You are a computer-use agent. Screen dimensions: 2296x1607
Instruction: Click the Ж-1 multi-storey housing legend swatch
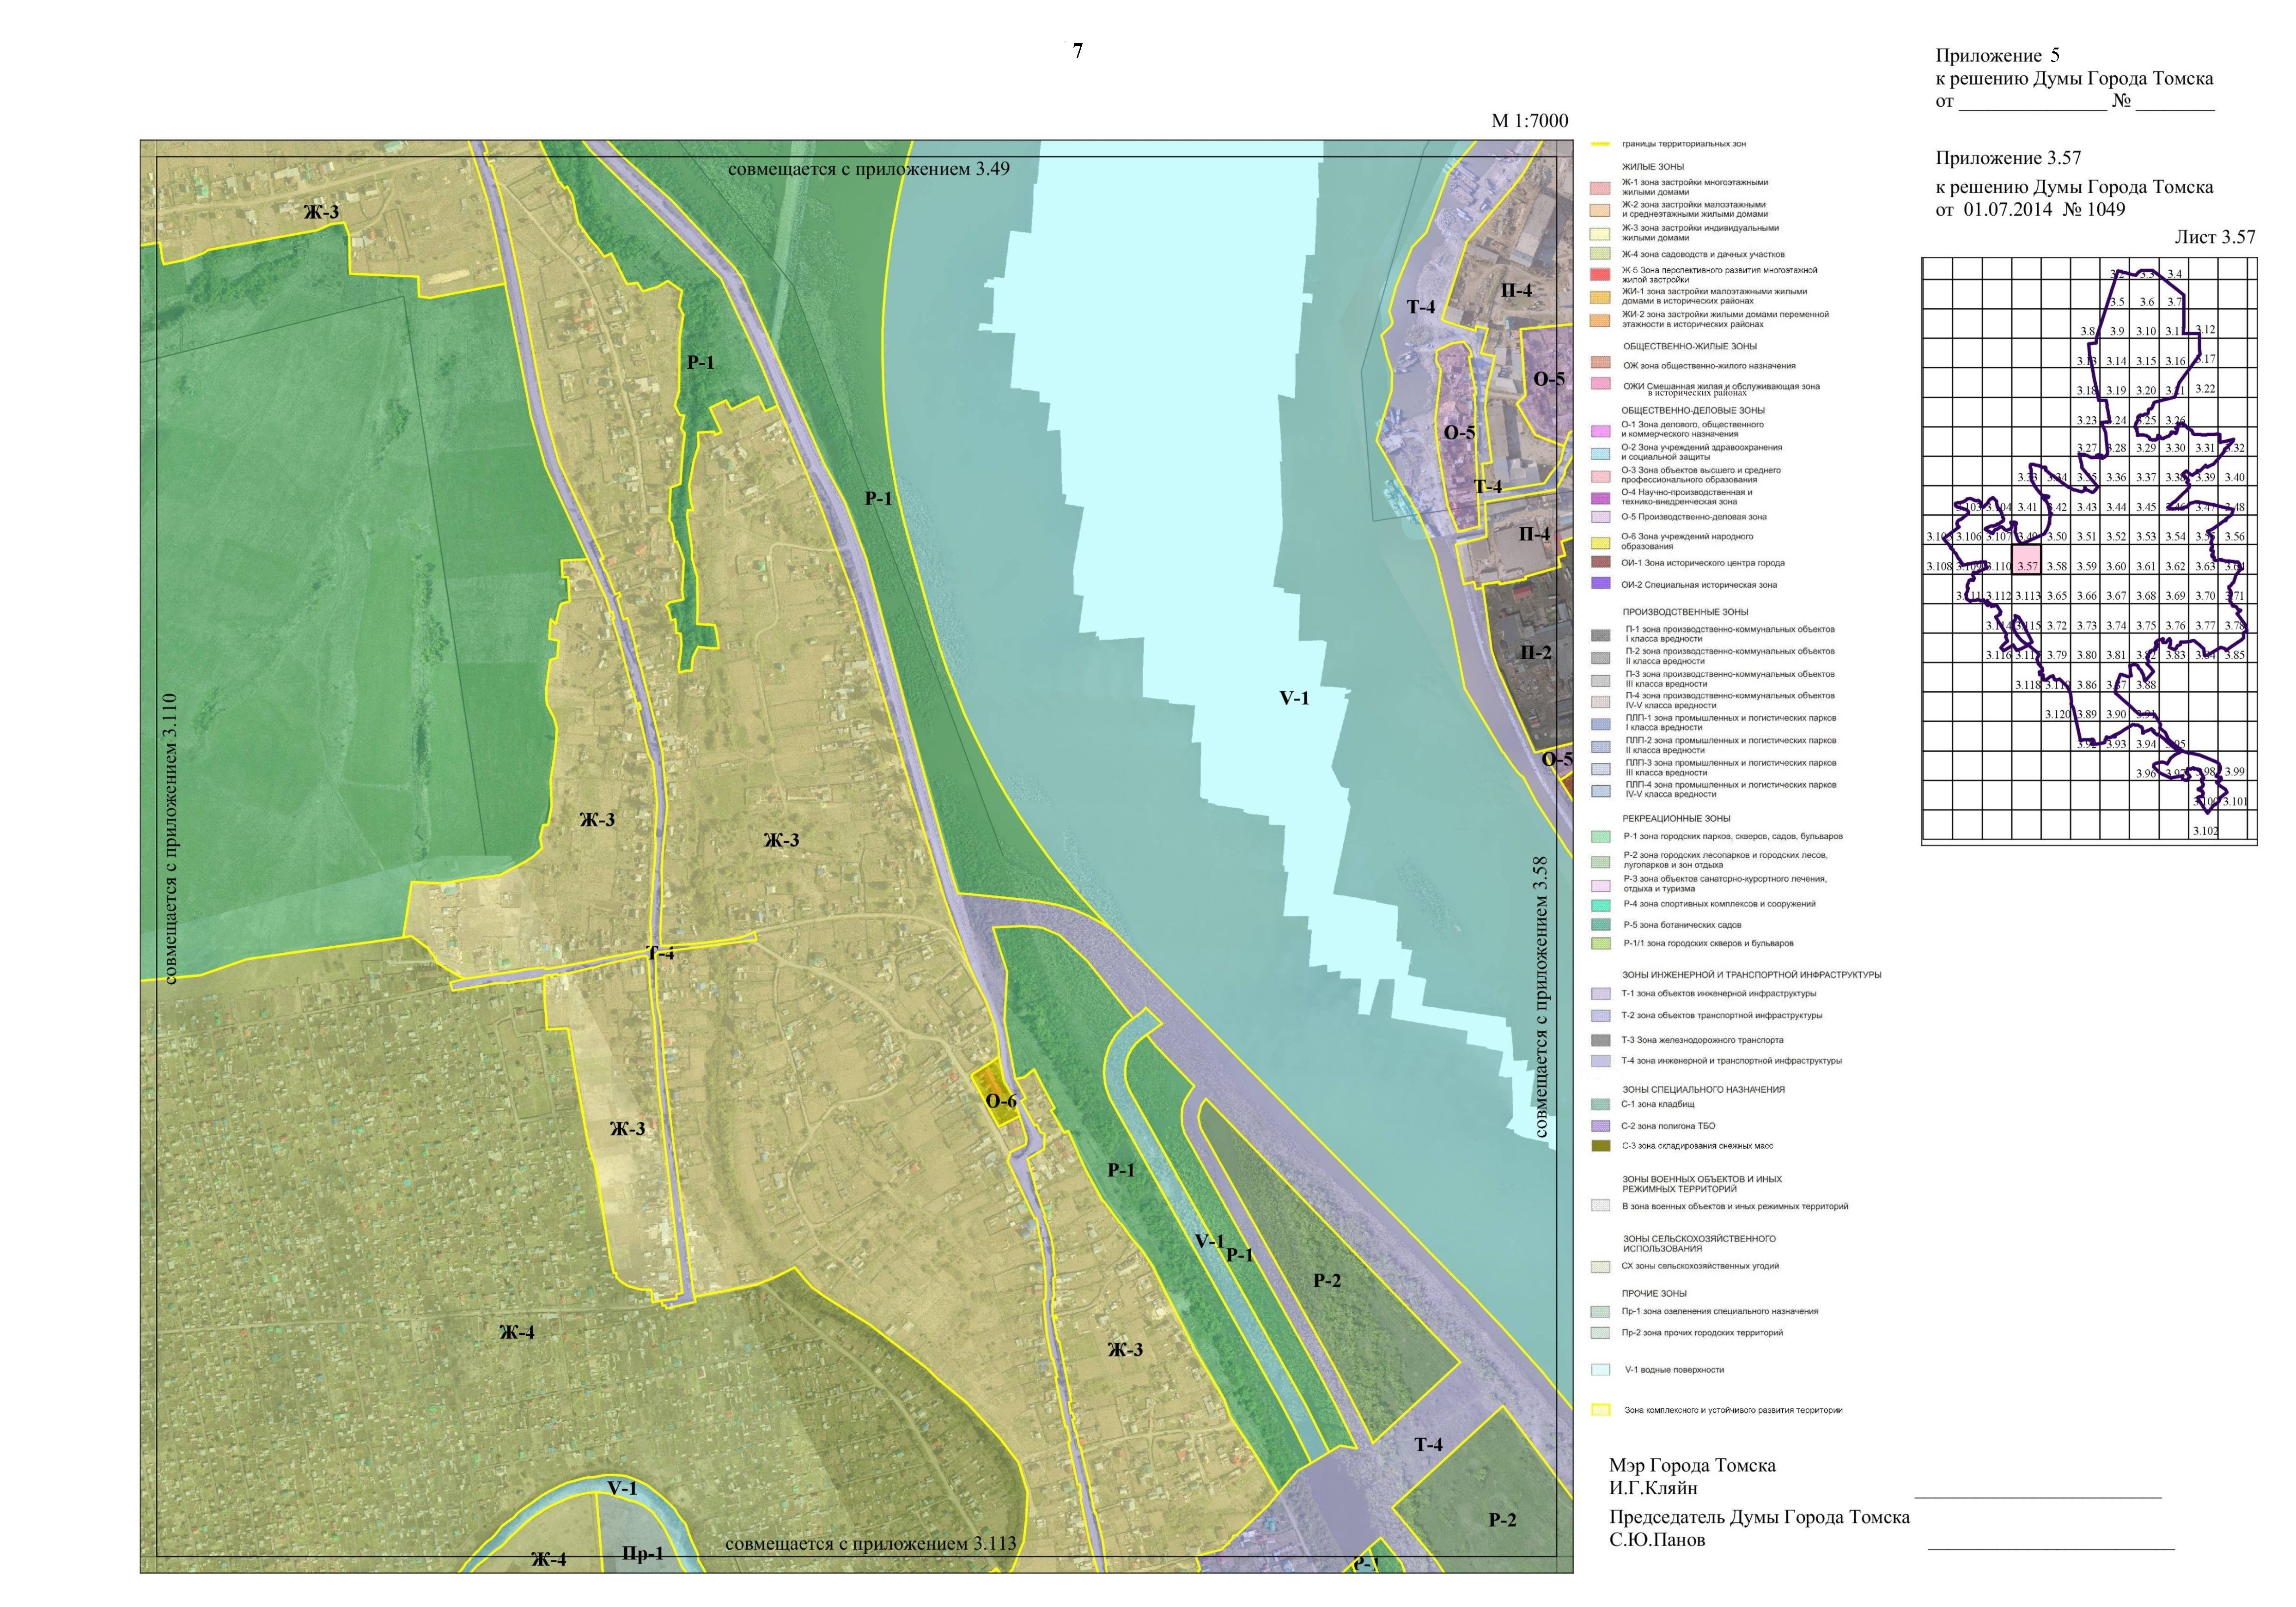pos(1600,187)
